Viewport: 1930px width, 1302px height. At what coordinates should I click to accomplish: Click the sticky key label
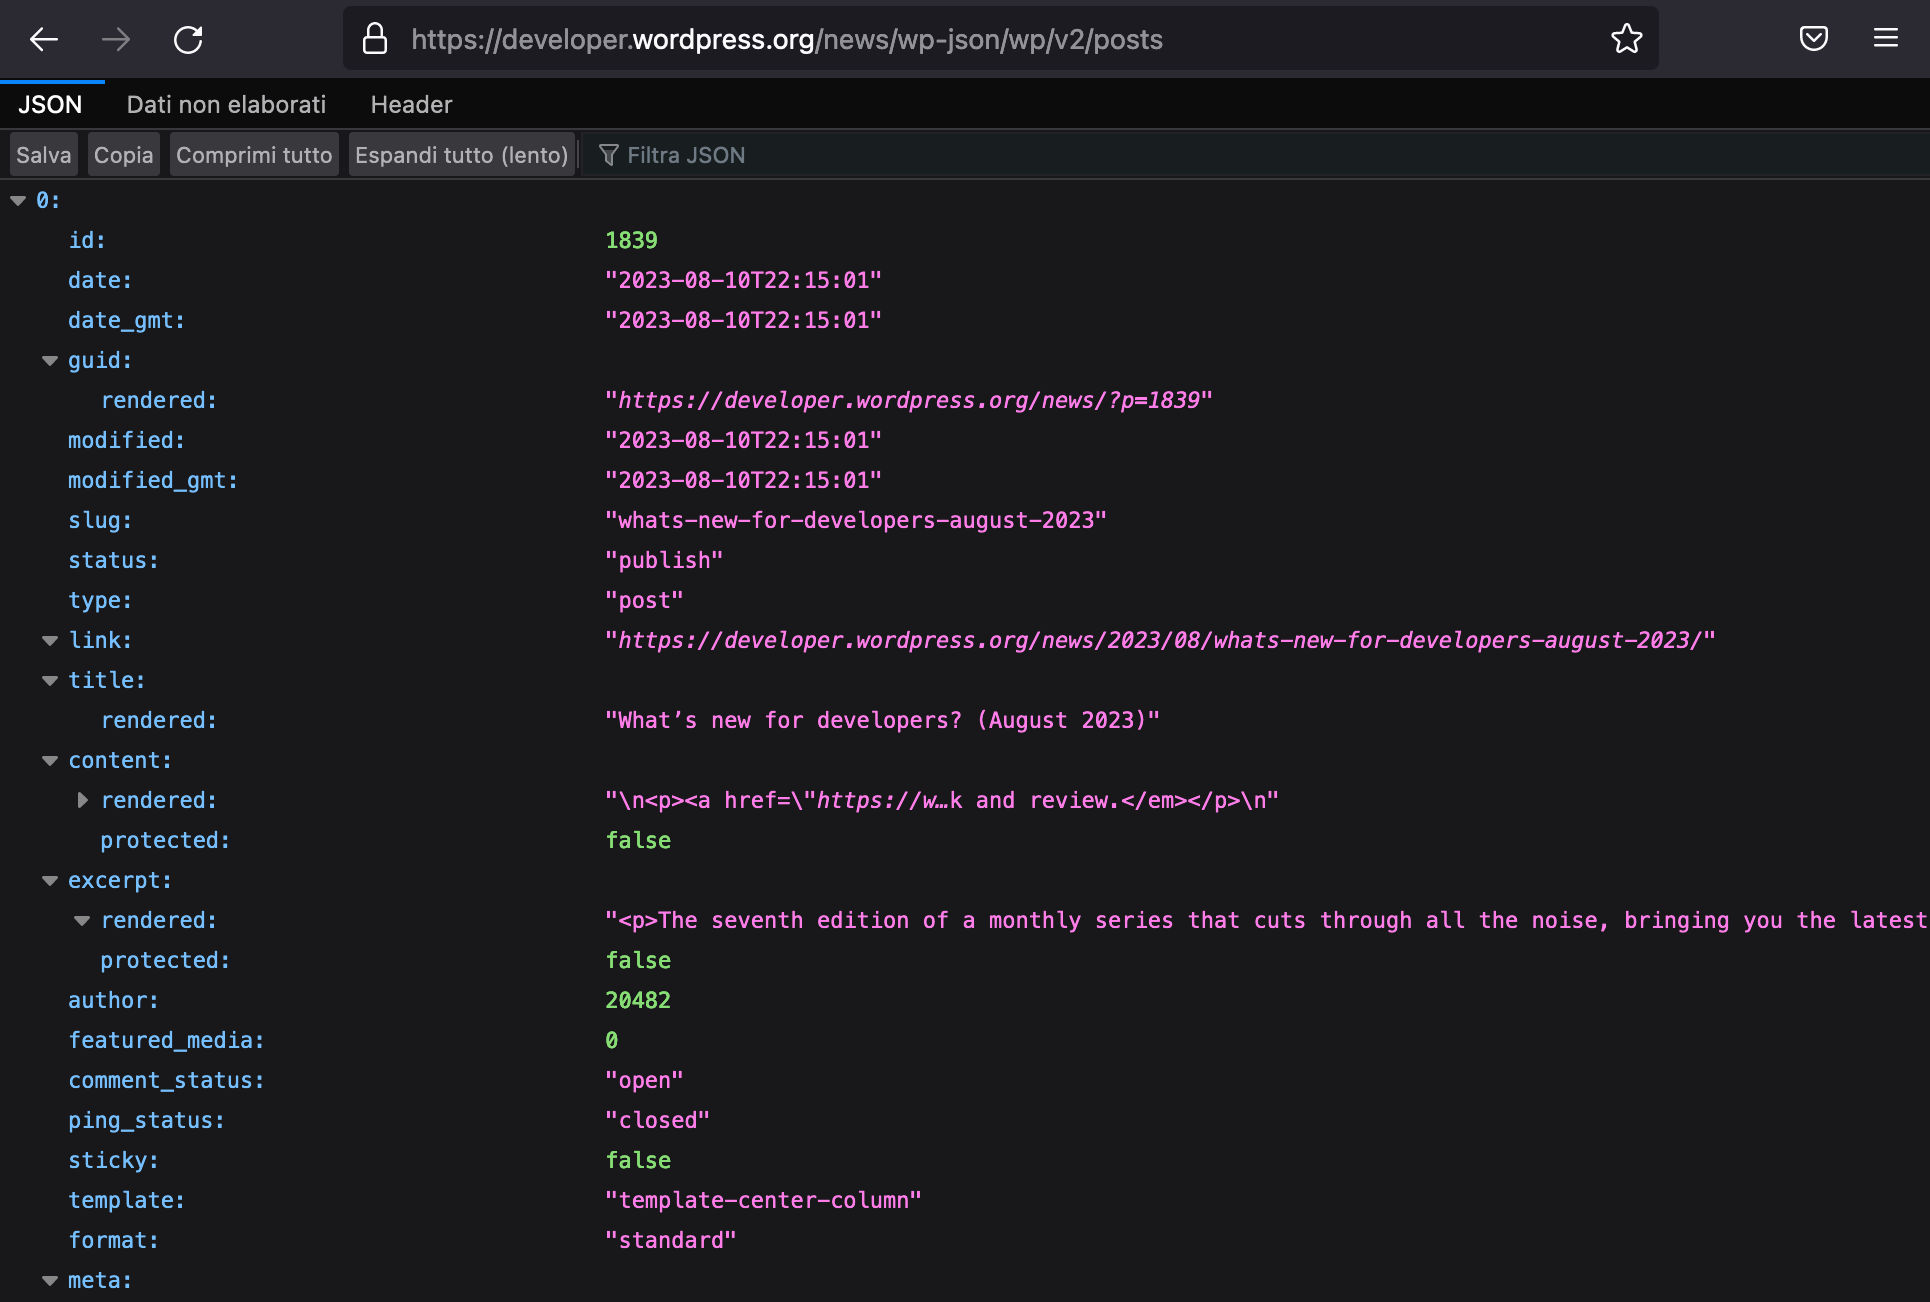pyautogui.click(x=113, y=1160)
